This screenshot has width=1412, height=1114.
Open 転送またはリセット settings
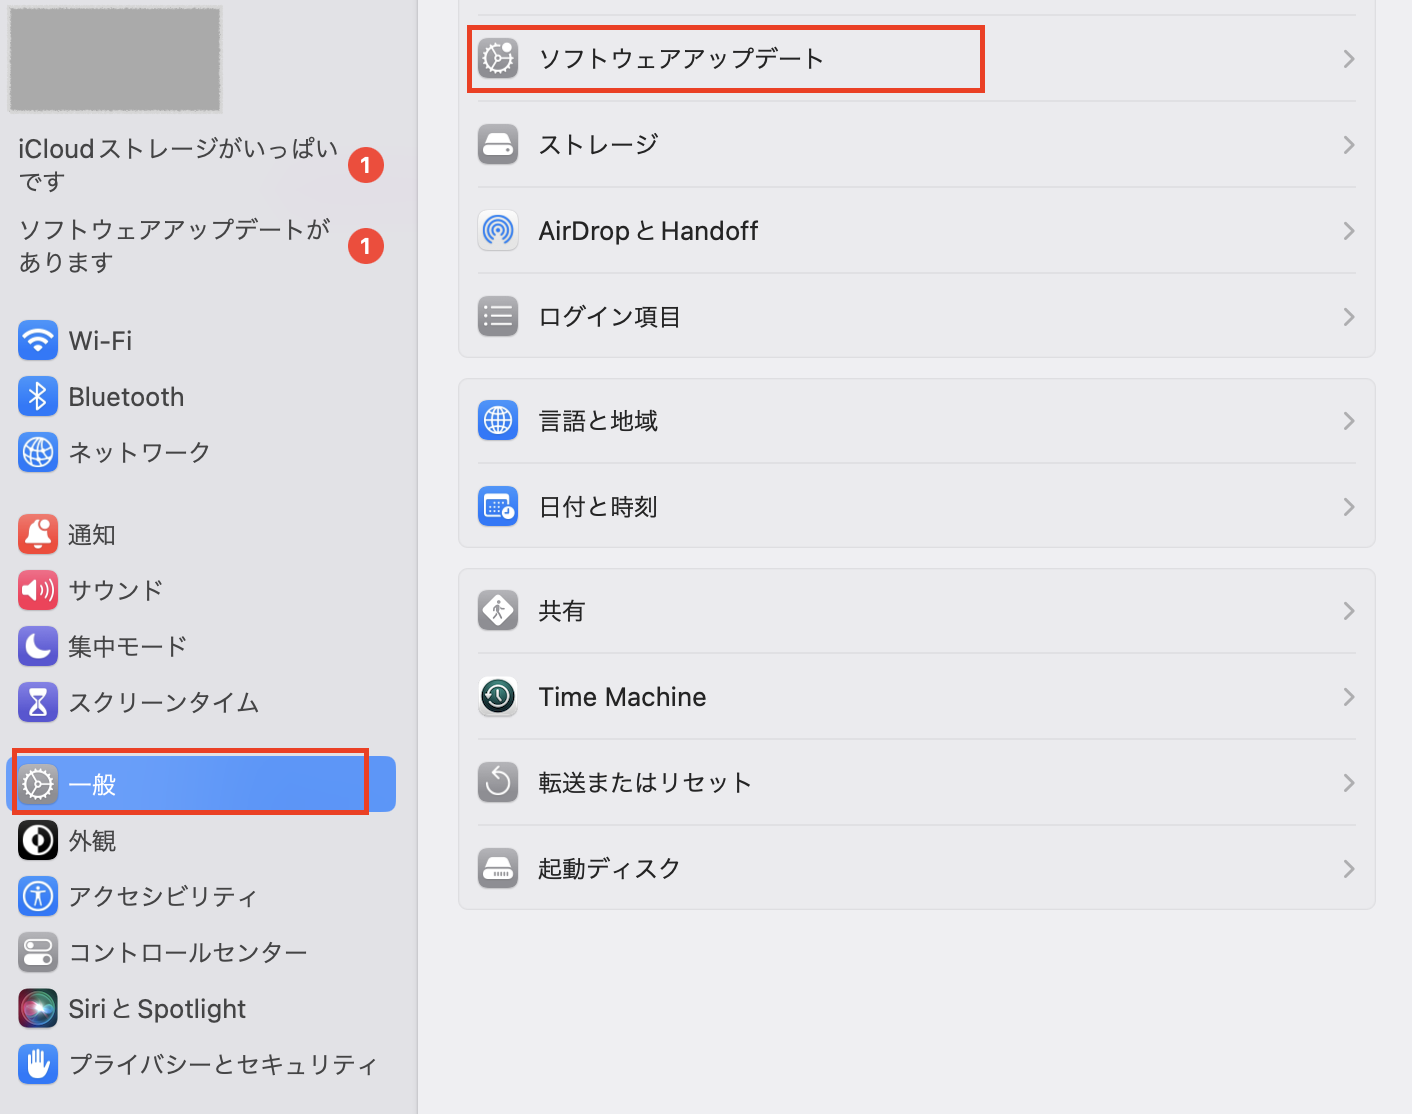[645, 783]
